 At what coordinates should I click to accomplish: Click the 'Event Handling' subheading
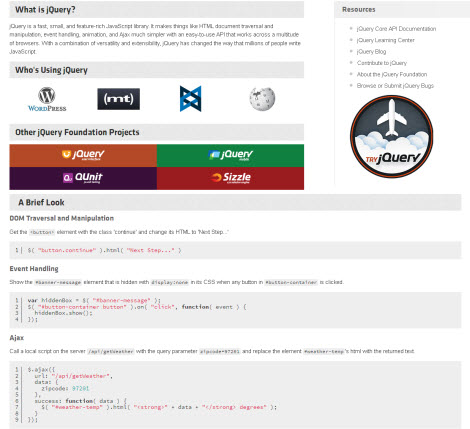pos(34,269)
